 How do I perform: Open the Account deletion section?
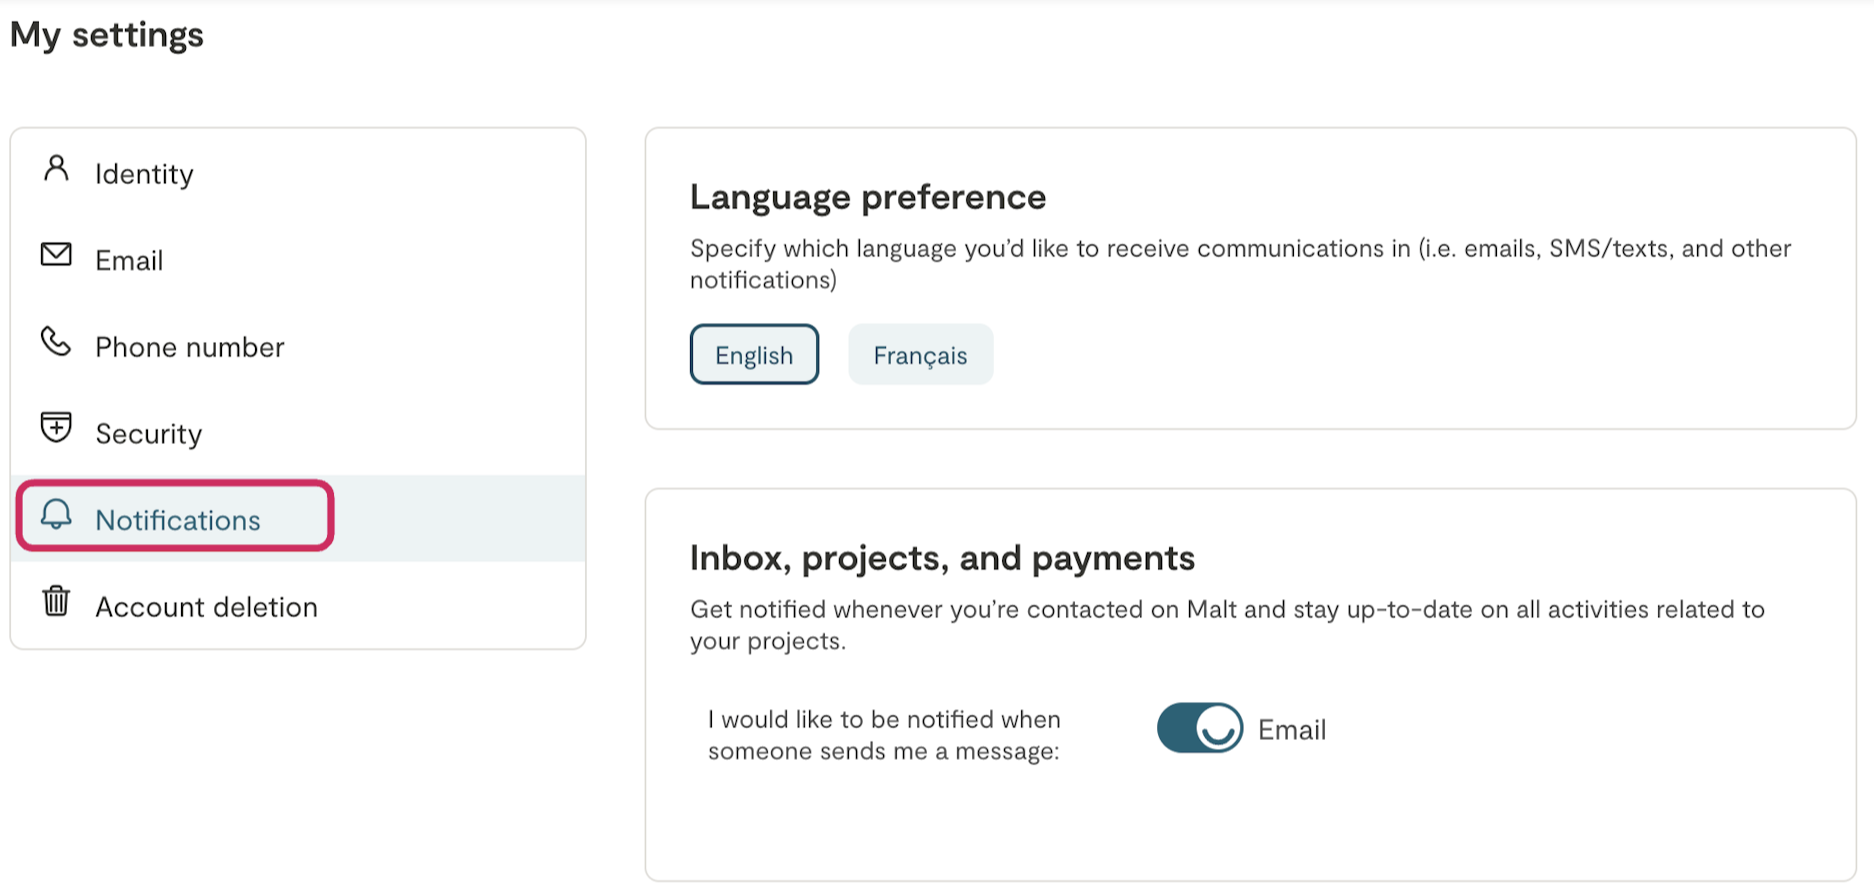click(206, 607)
